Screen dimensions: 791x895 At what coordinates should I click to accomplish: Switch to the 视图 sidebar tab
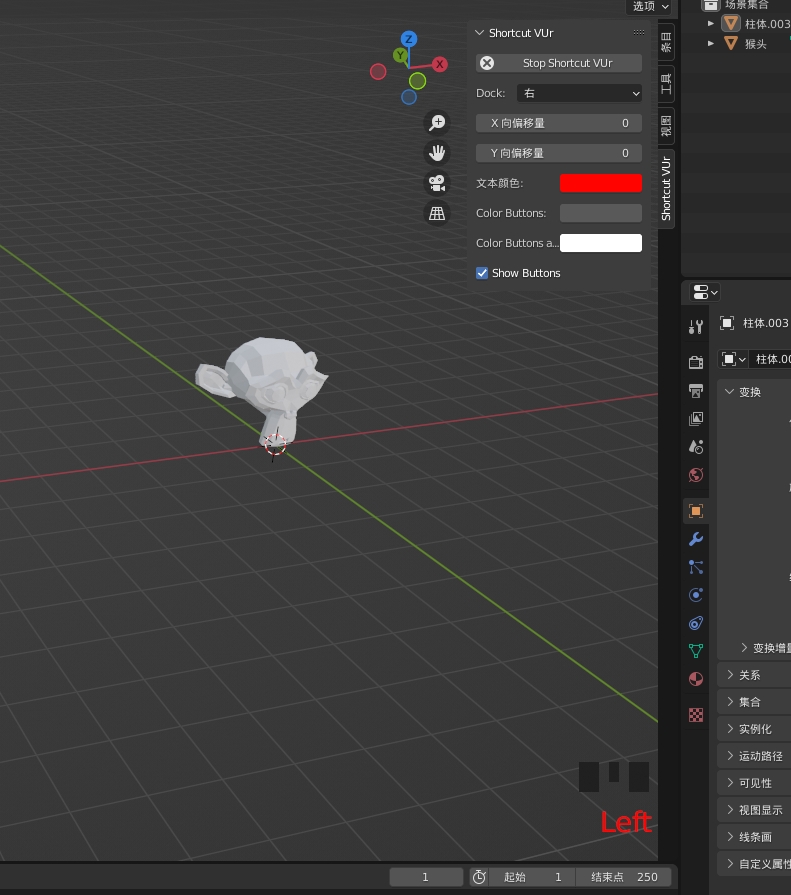[x=666, y=126]
